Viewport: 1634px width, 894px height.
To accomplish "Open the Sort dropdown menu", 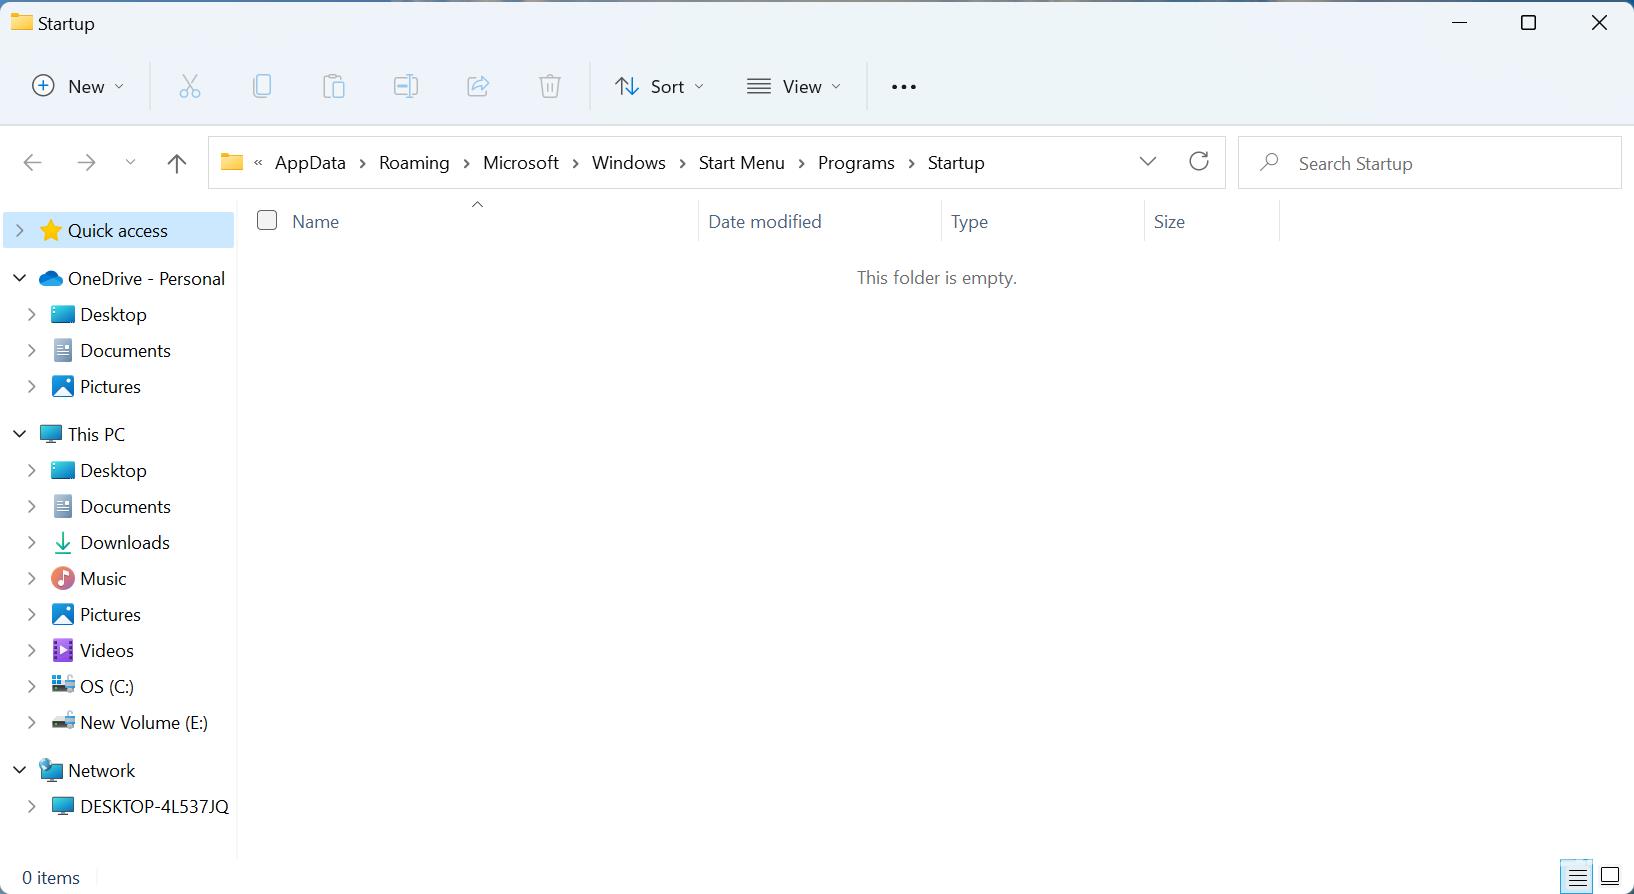I will 659,87.
